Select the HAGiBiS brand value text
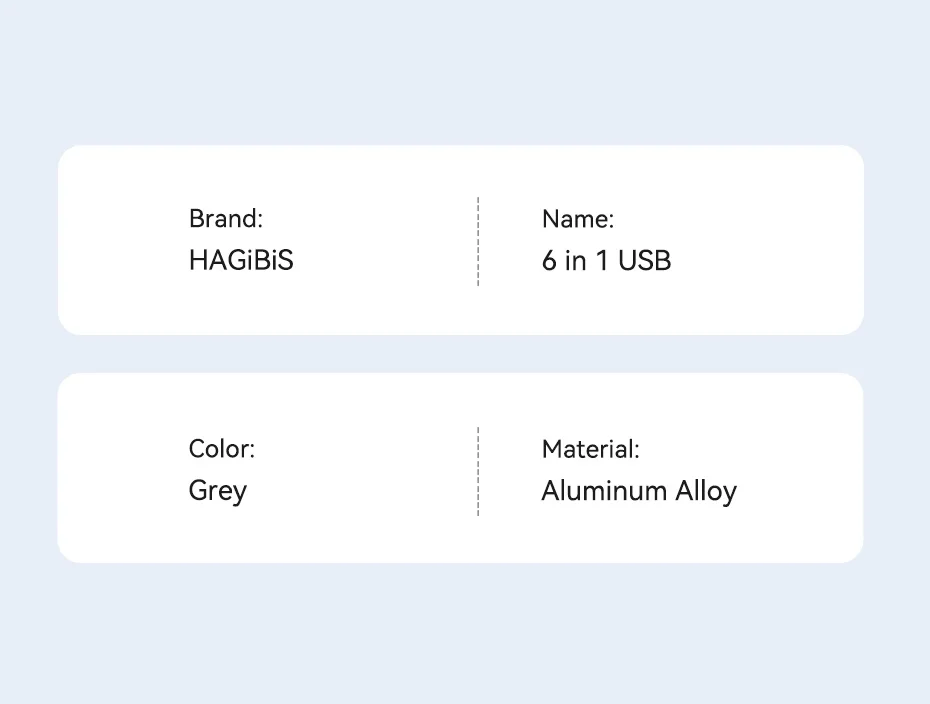This screenshot has height=704, width=930. click(x=241, y=261)
